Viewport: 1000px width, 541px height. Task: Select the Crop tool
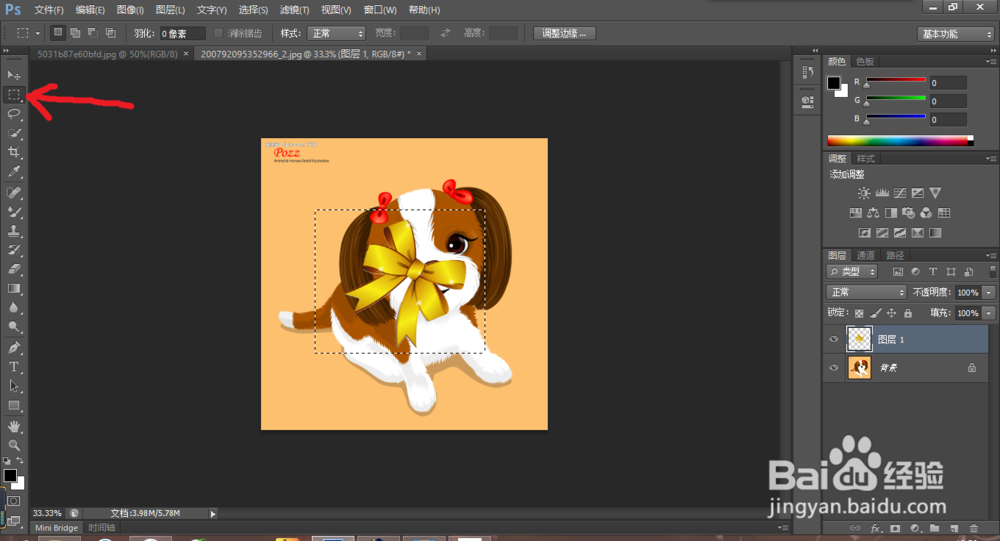click(13, 152)
